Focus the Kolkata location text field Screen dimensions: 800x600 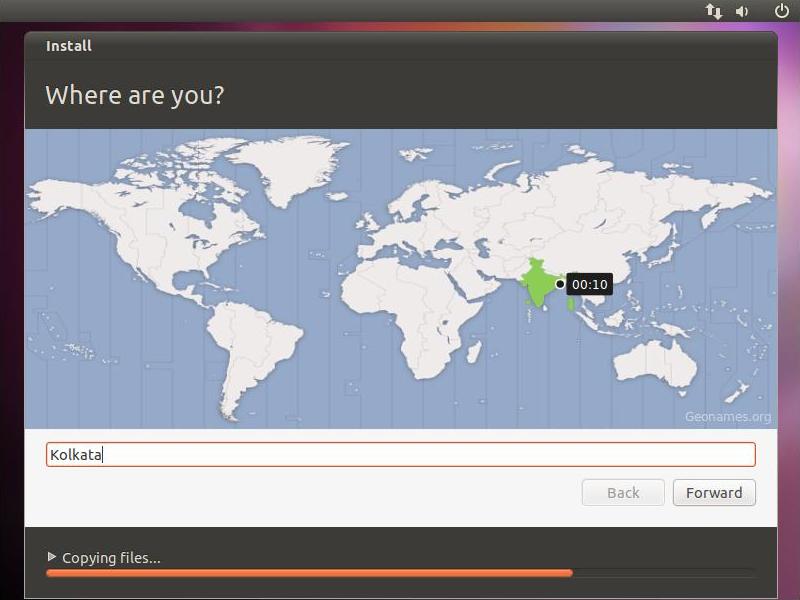(x=401, y=454)
